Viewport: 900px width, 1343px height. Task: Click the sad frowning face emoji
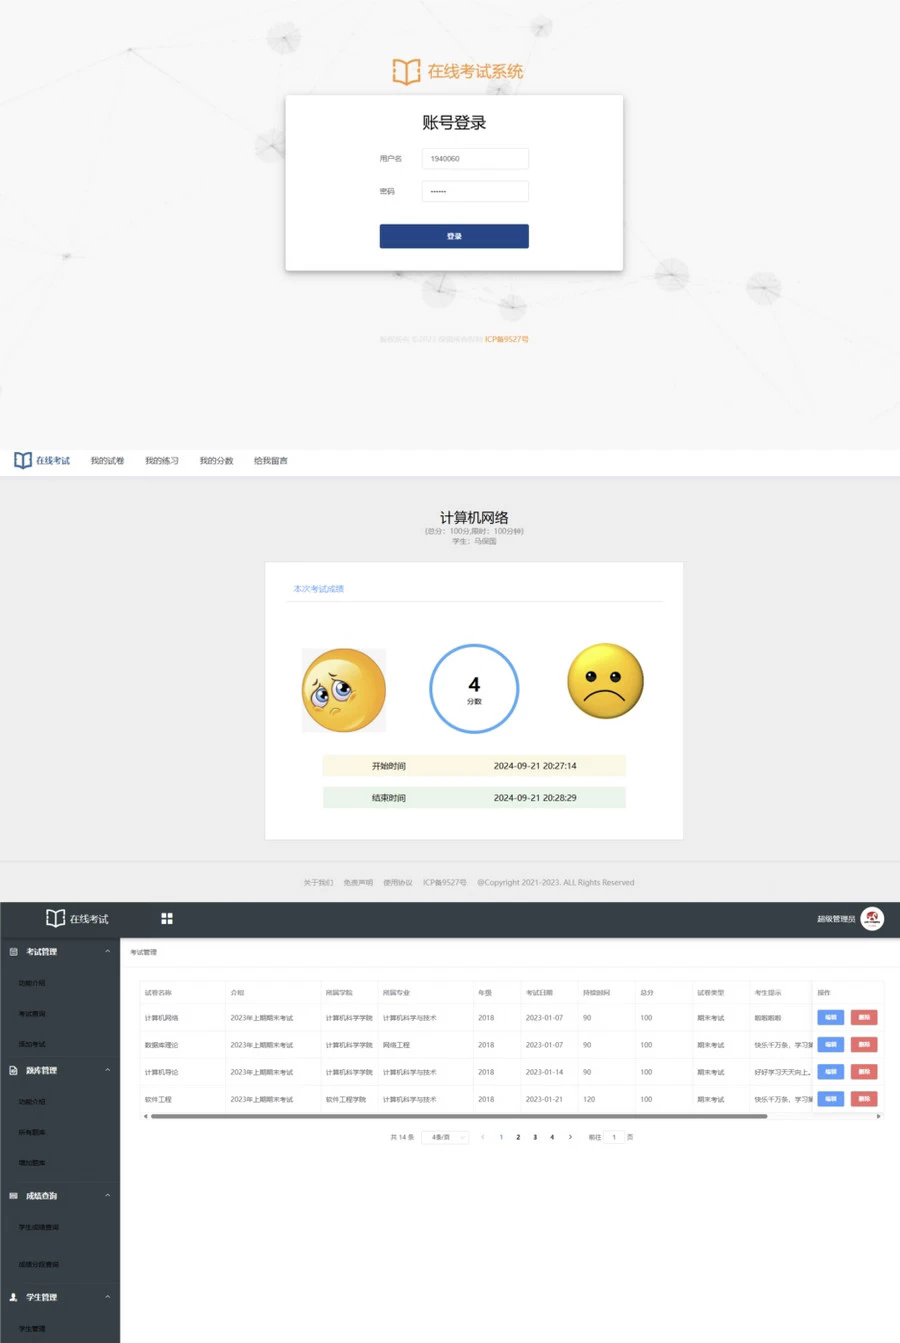click(x=605, y=681)
